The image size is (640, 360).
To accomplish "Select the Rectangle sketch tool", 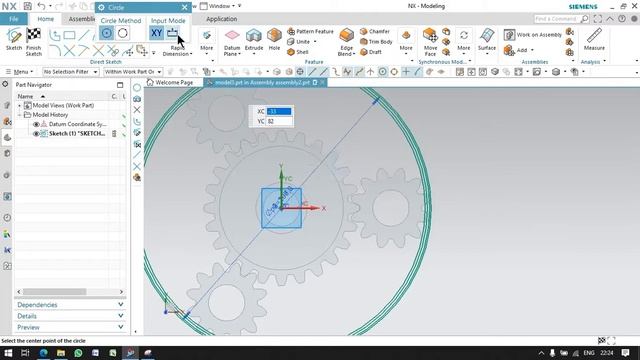I will pyautogui.click(x=69, y=35).
